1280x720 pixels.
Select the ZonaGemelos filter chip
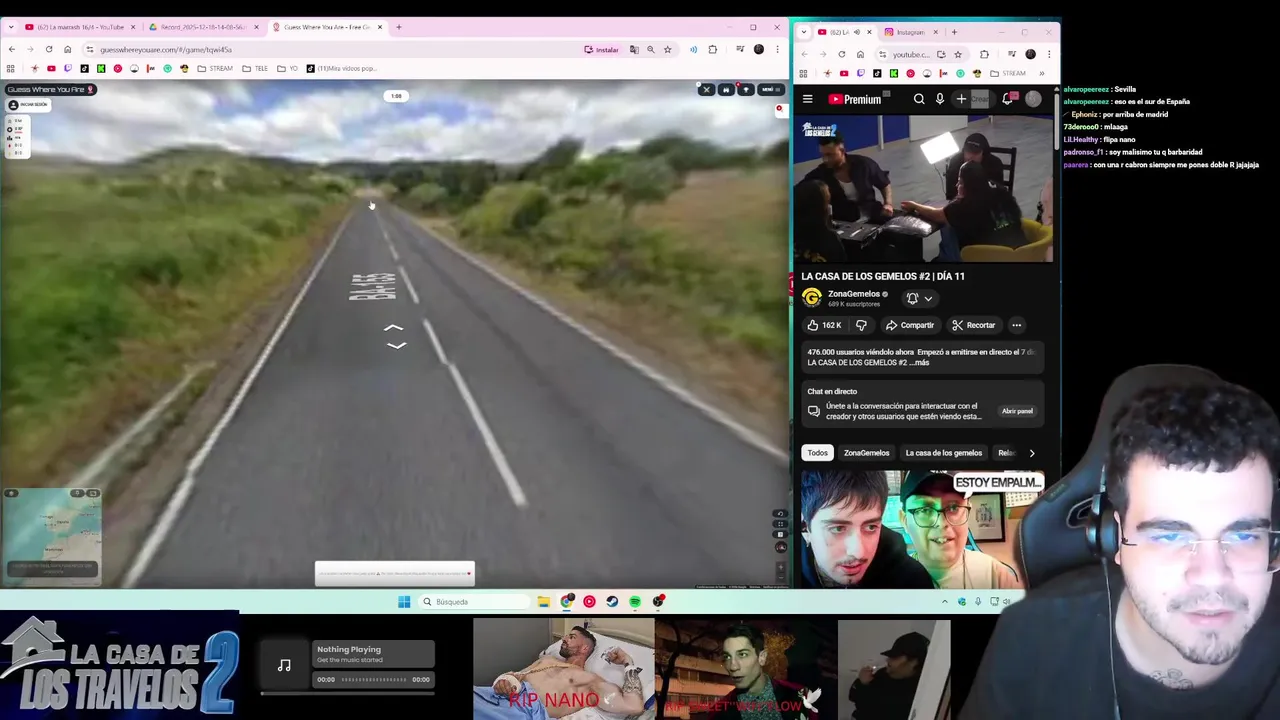tap(866, 453)
